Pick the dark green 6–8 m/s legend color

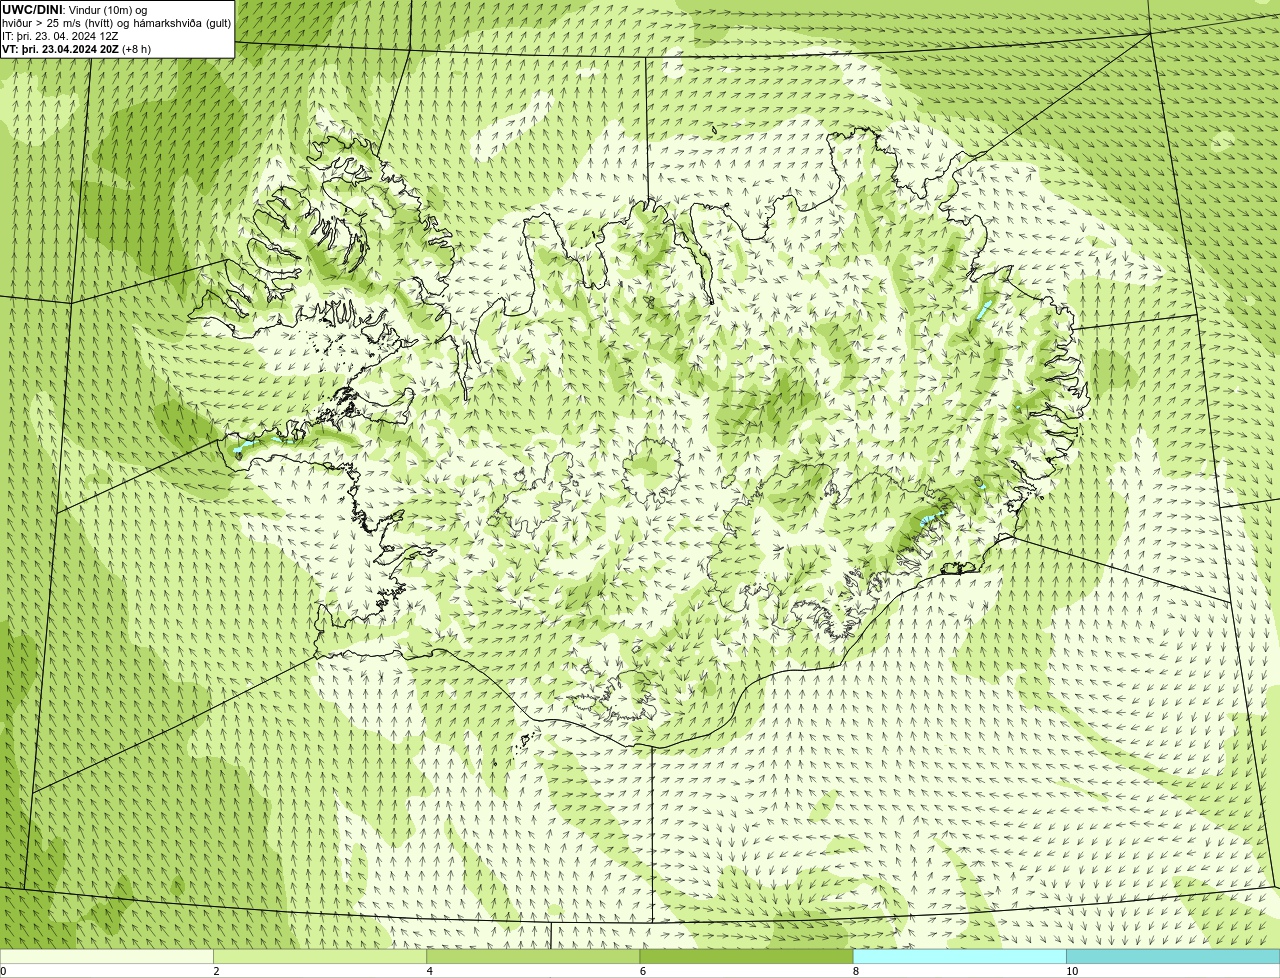tap(746, 957)
